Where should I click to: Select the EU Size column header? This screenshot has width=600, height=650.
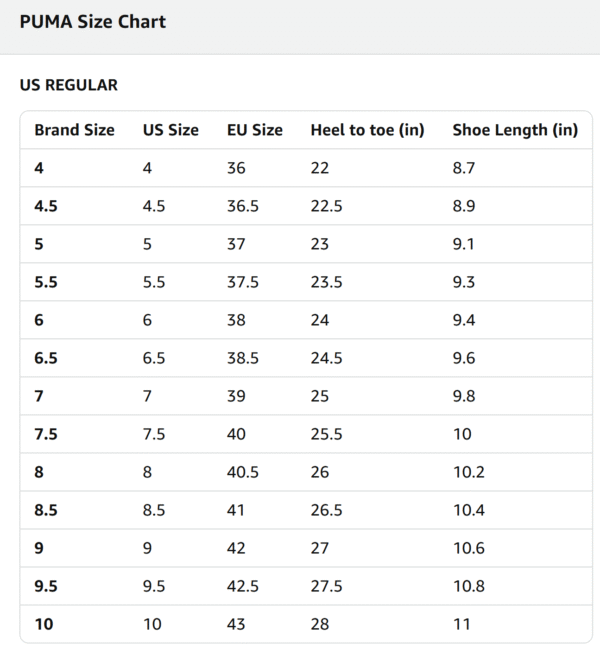(x=255, y=130)
